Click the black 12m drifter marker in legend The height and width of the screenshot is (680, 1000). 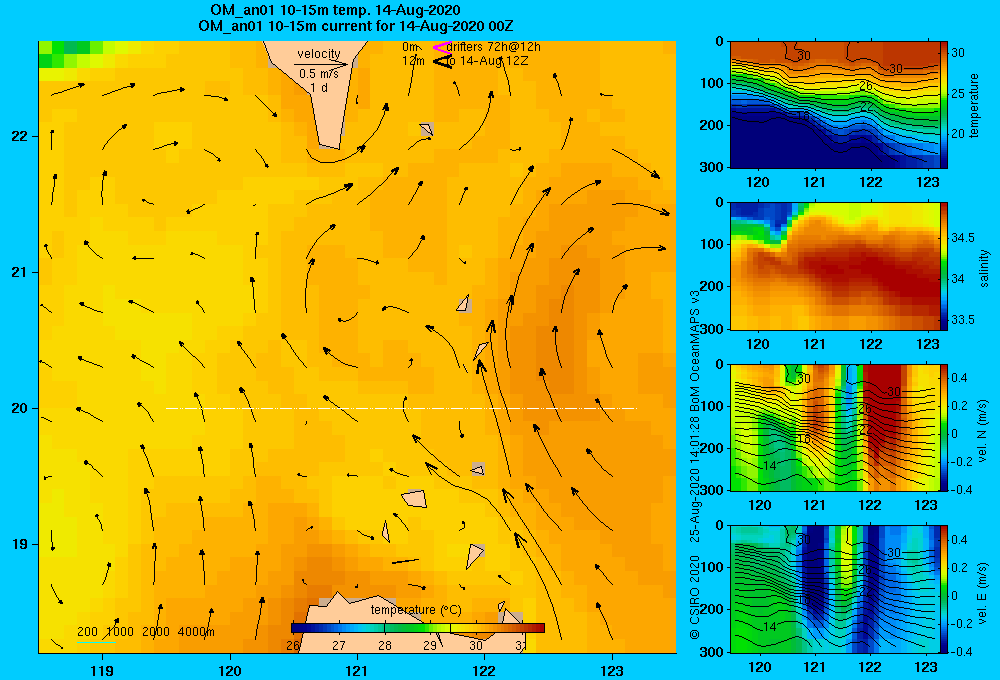[x=443, y=61]
